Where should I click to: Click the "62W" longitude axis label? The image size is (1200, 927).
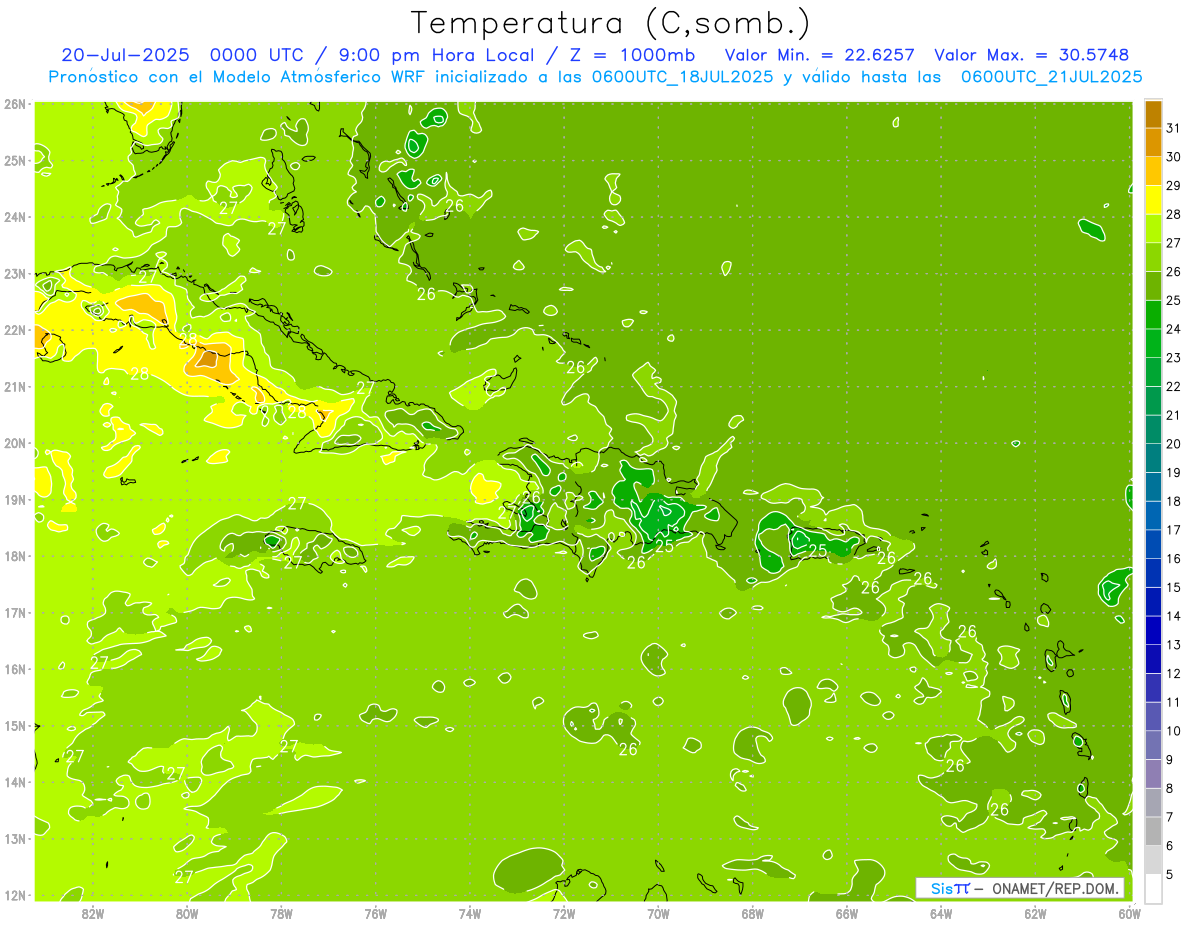point(1035,914)
